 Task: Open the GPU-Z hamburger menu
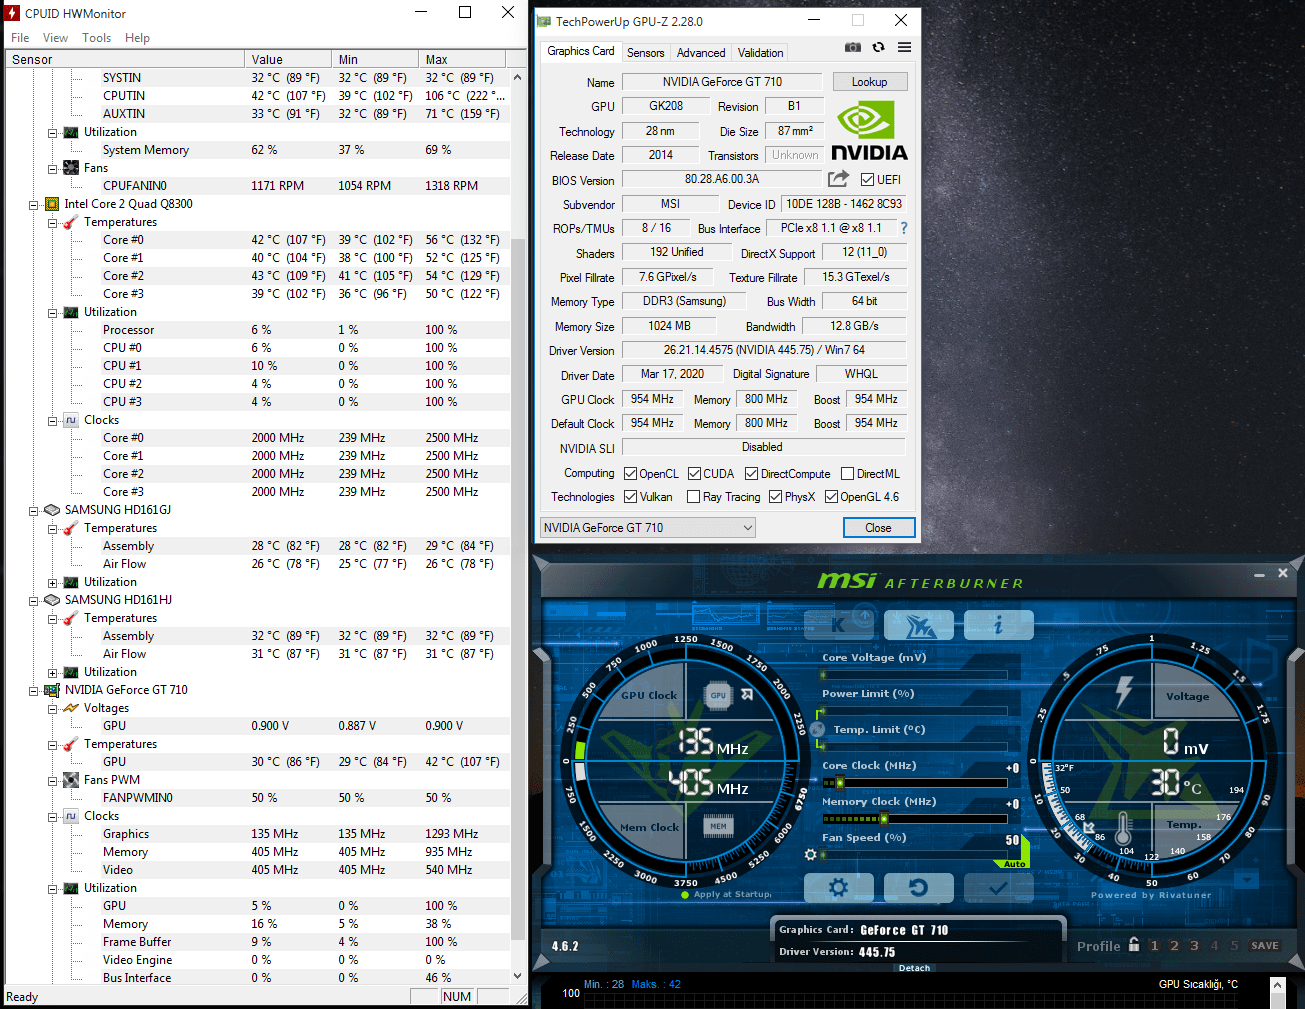click(904, 47)
